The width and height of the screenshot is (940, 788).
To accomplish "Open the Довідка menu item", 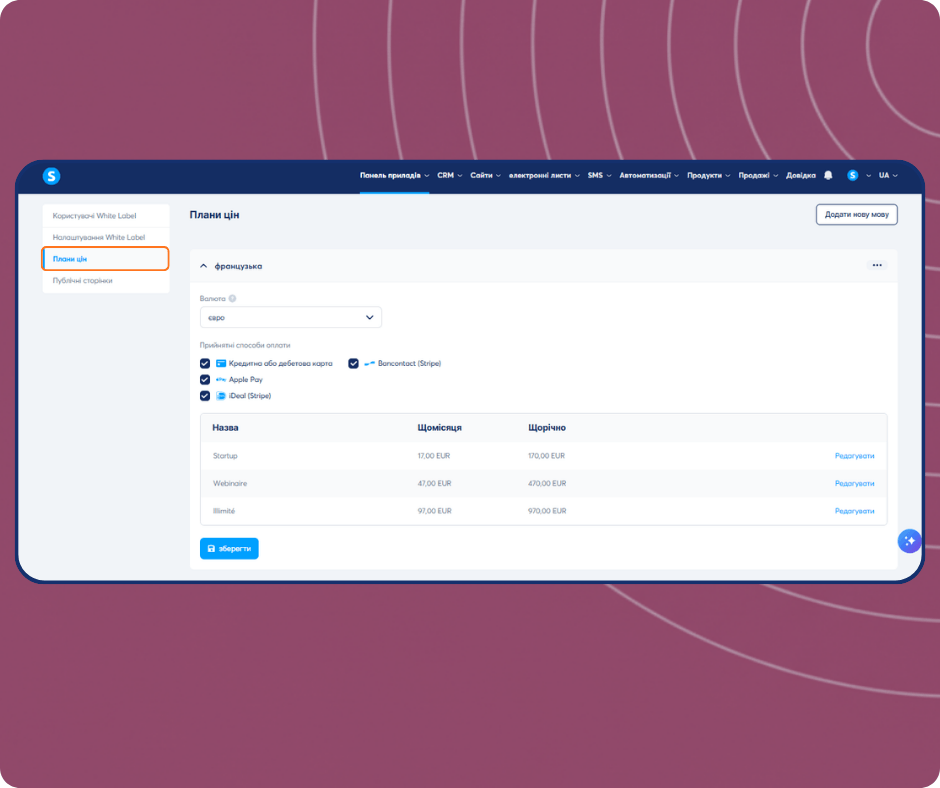I will coord(801,175).
